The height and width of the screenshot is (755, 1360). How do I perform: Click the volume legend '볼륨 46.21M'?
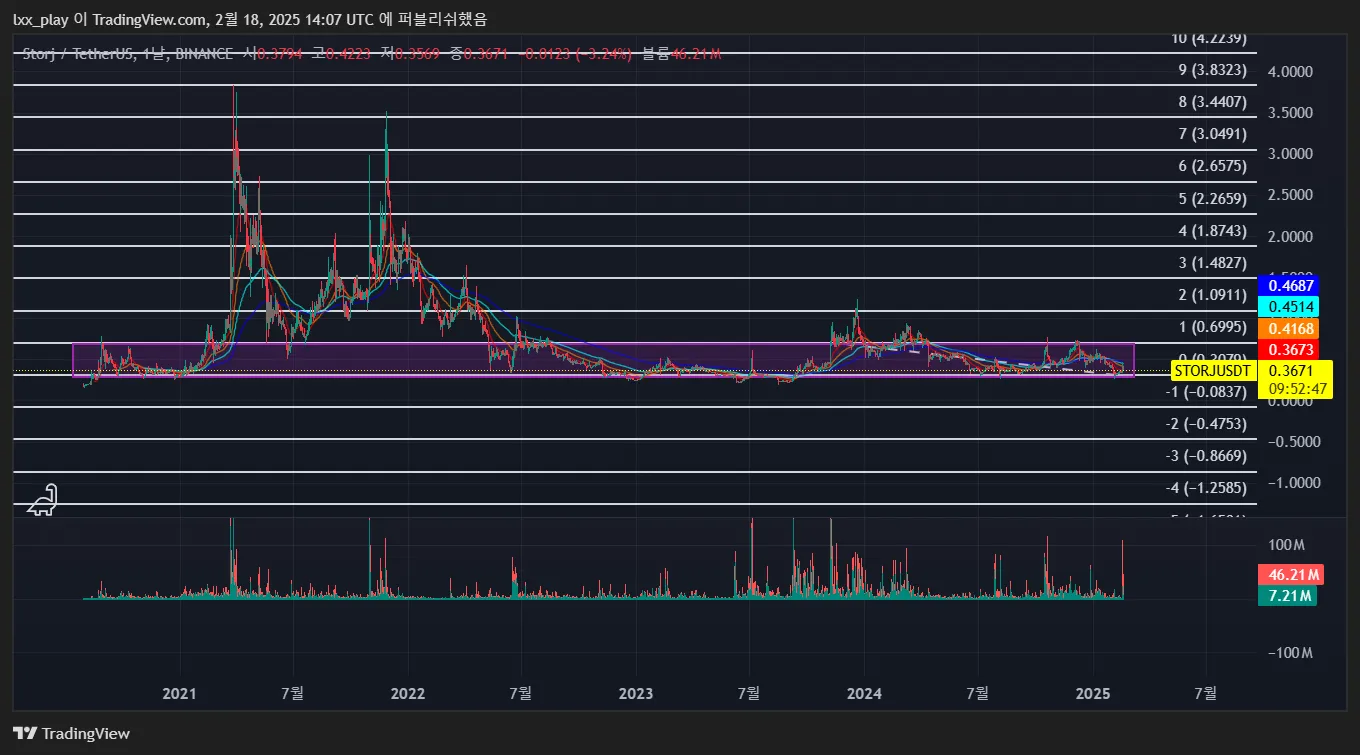(681, 53)
